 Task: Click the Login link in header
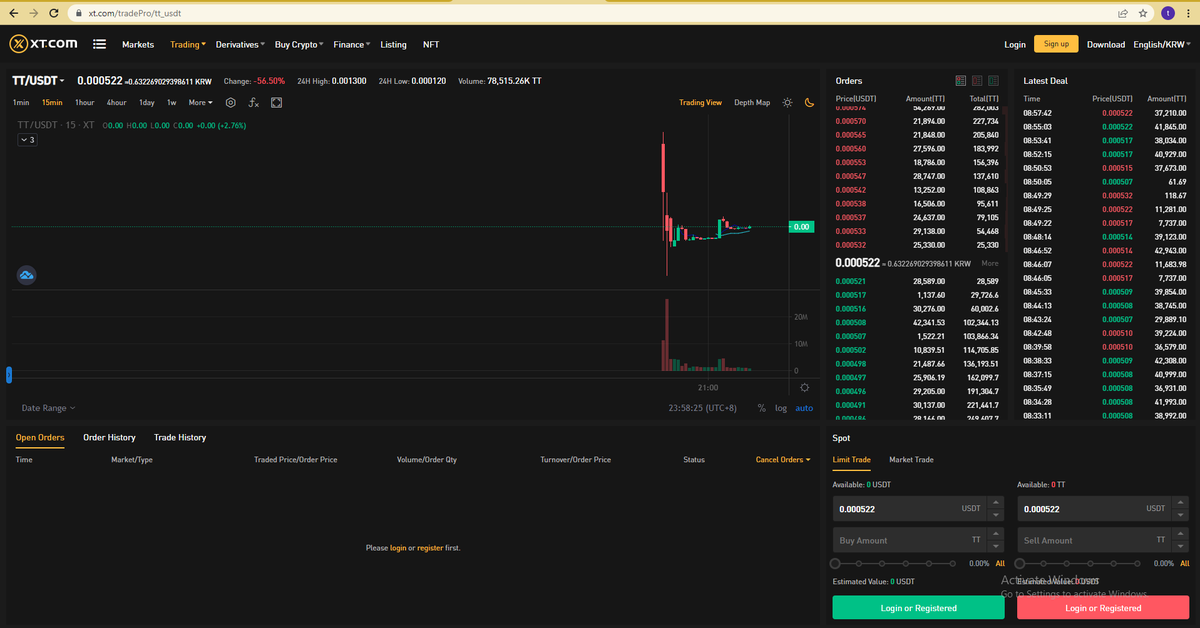point(1015,44)
